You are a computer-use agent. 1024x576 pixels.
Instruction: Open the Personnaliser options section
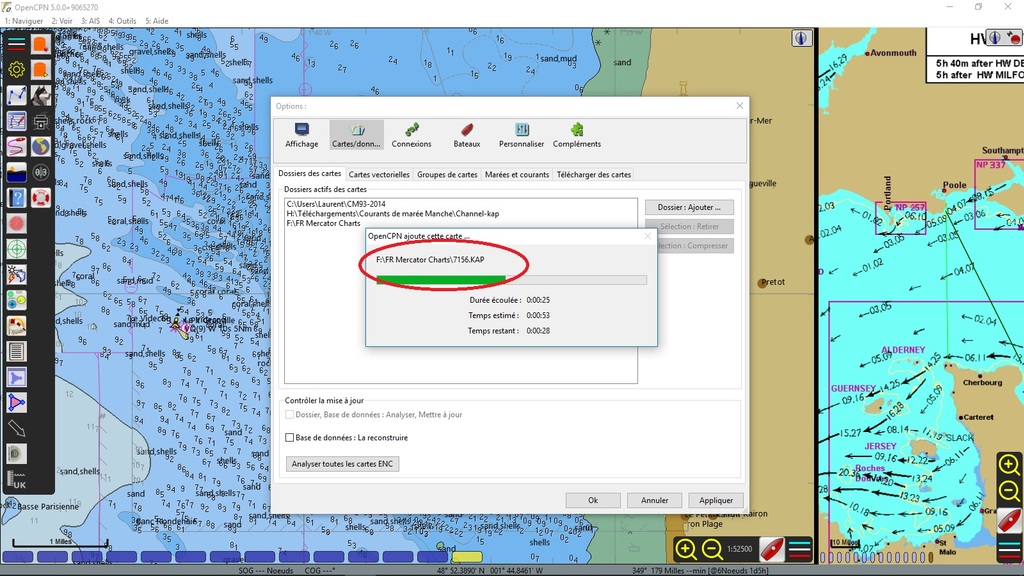point(521,135)
